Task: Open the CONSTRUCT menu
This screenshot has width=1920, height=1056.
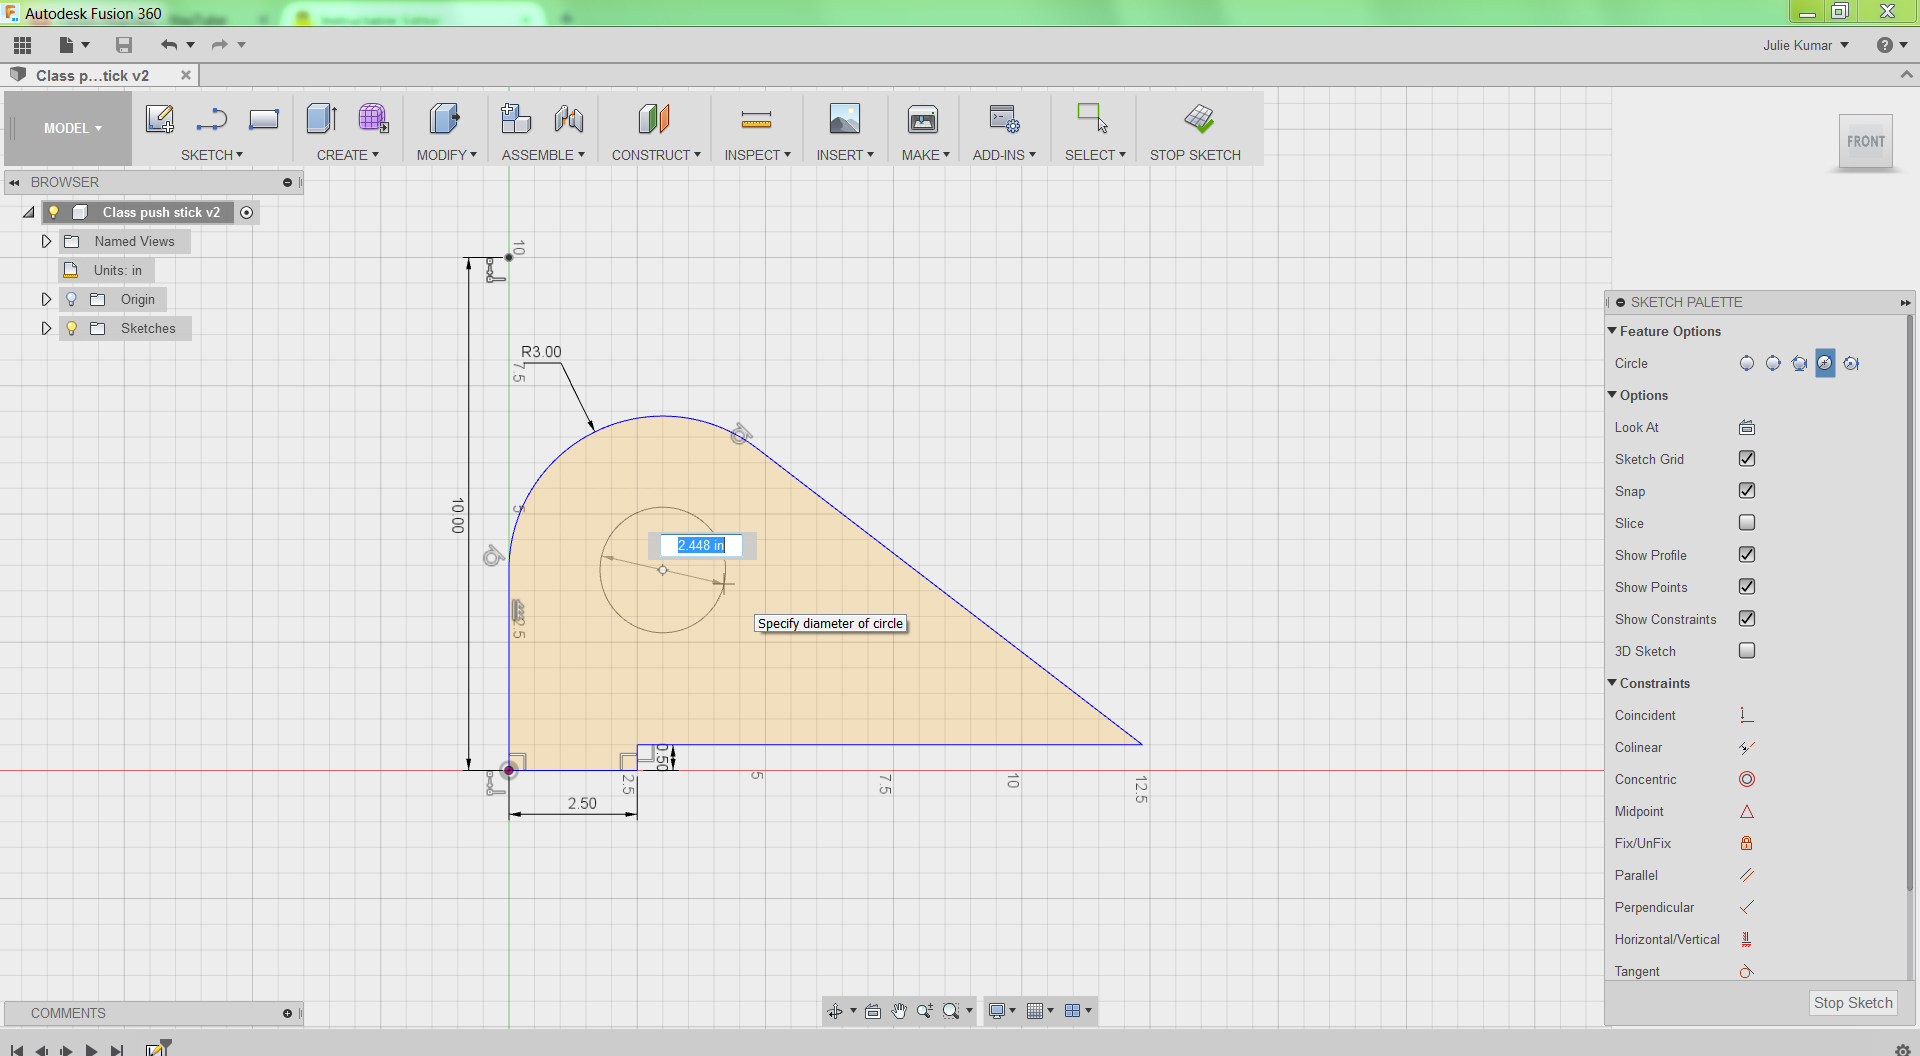Action: (x=657, y=155)
